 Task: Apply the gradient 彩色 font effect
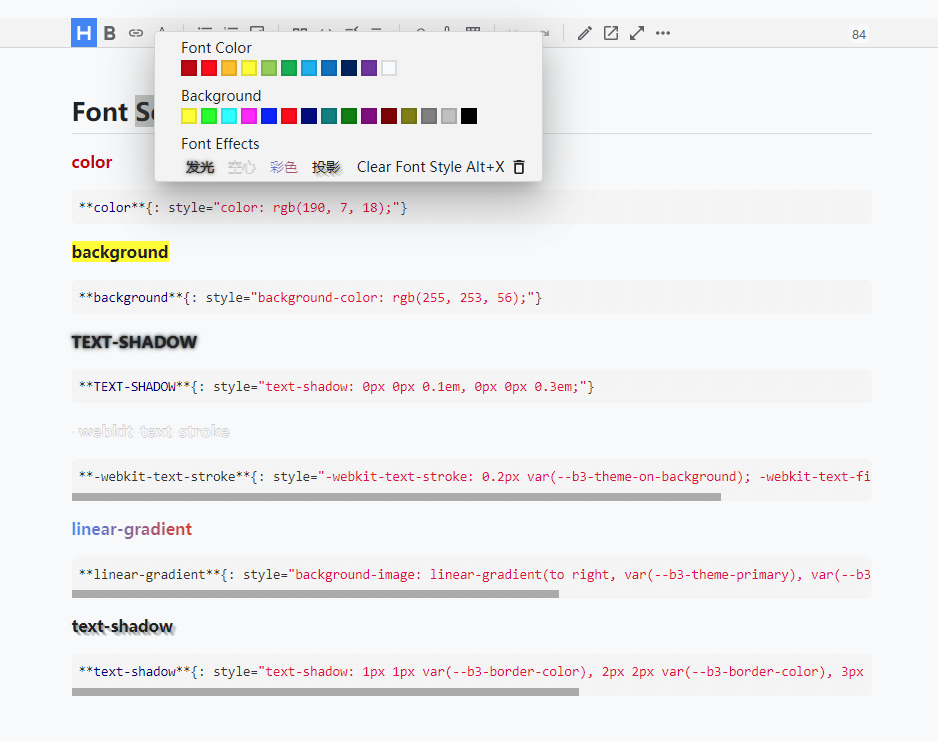coord(284,167)
